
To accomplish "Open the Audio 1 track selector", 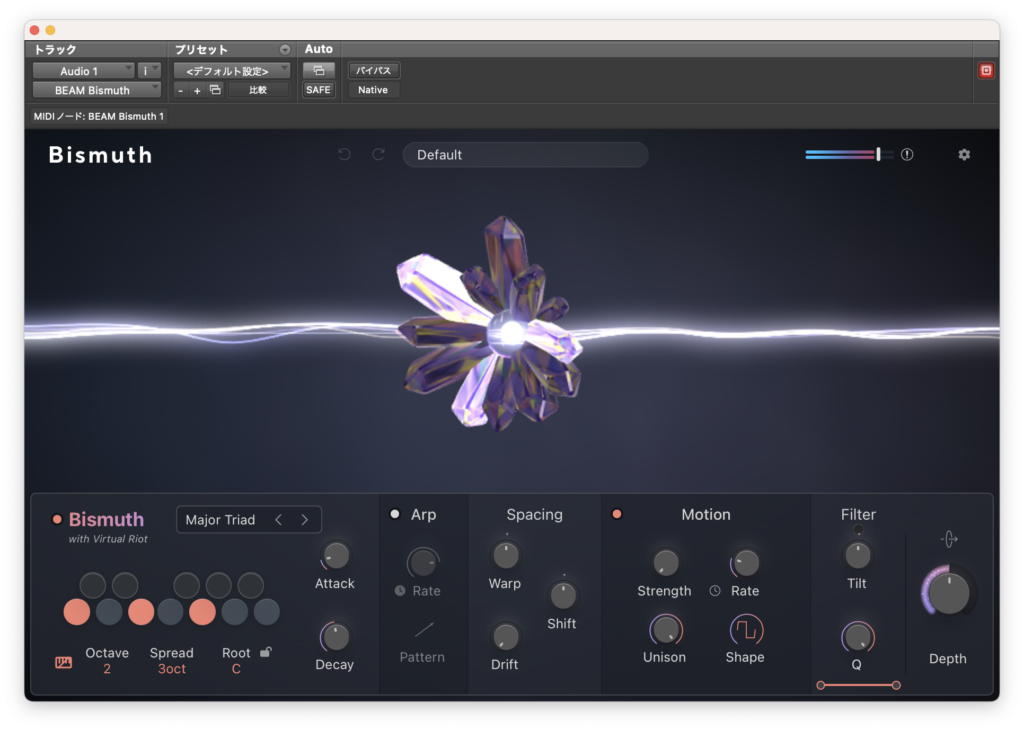I will pyautogui.click(x=84, y=71).
